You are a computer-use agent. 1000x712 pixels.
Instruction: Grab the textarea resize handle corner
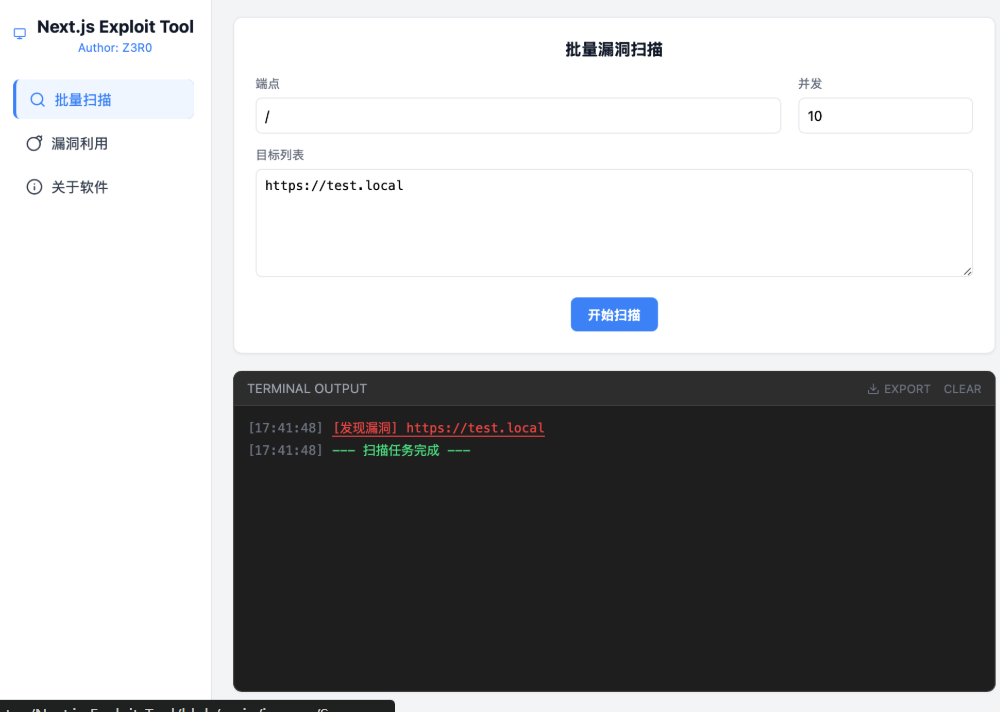pos(967,271)
